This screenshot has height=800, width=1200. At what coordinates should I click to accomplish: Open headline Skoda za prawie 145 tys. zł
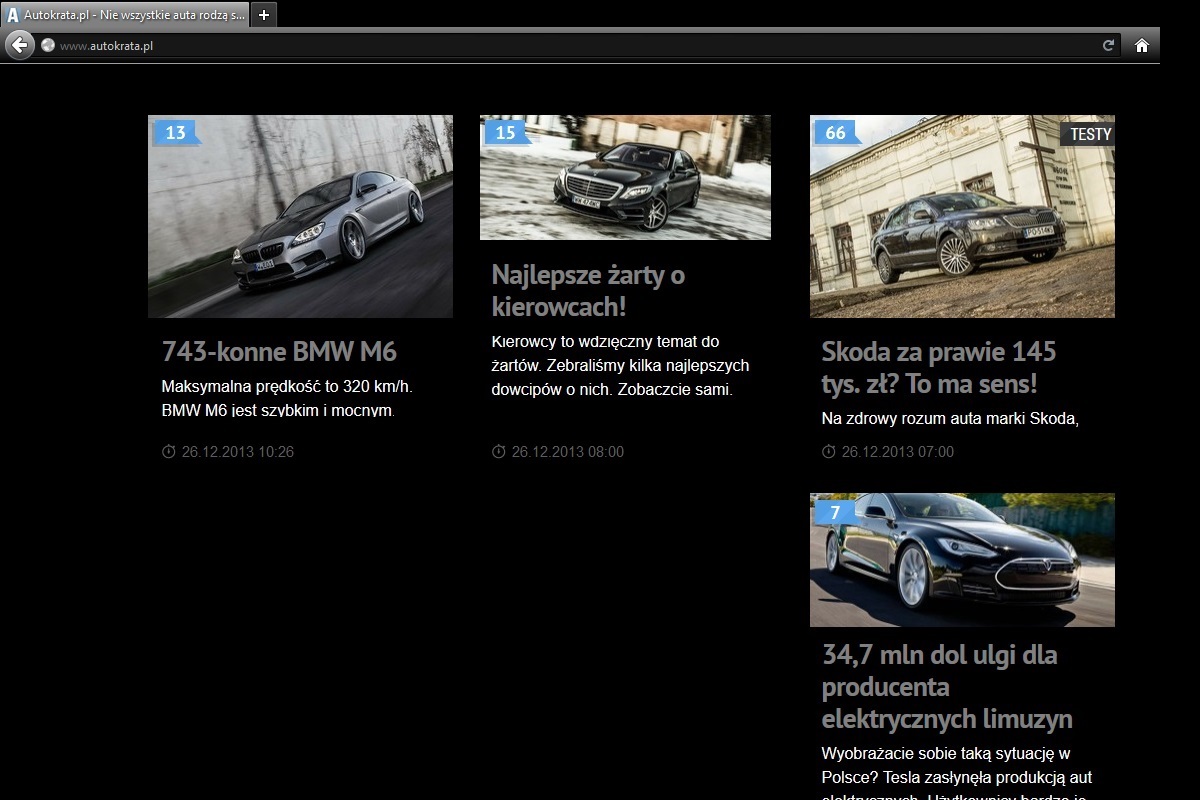(939, 367)
